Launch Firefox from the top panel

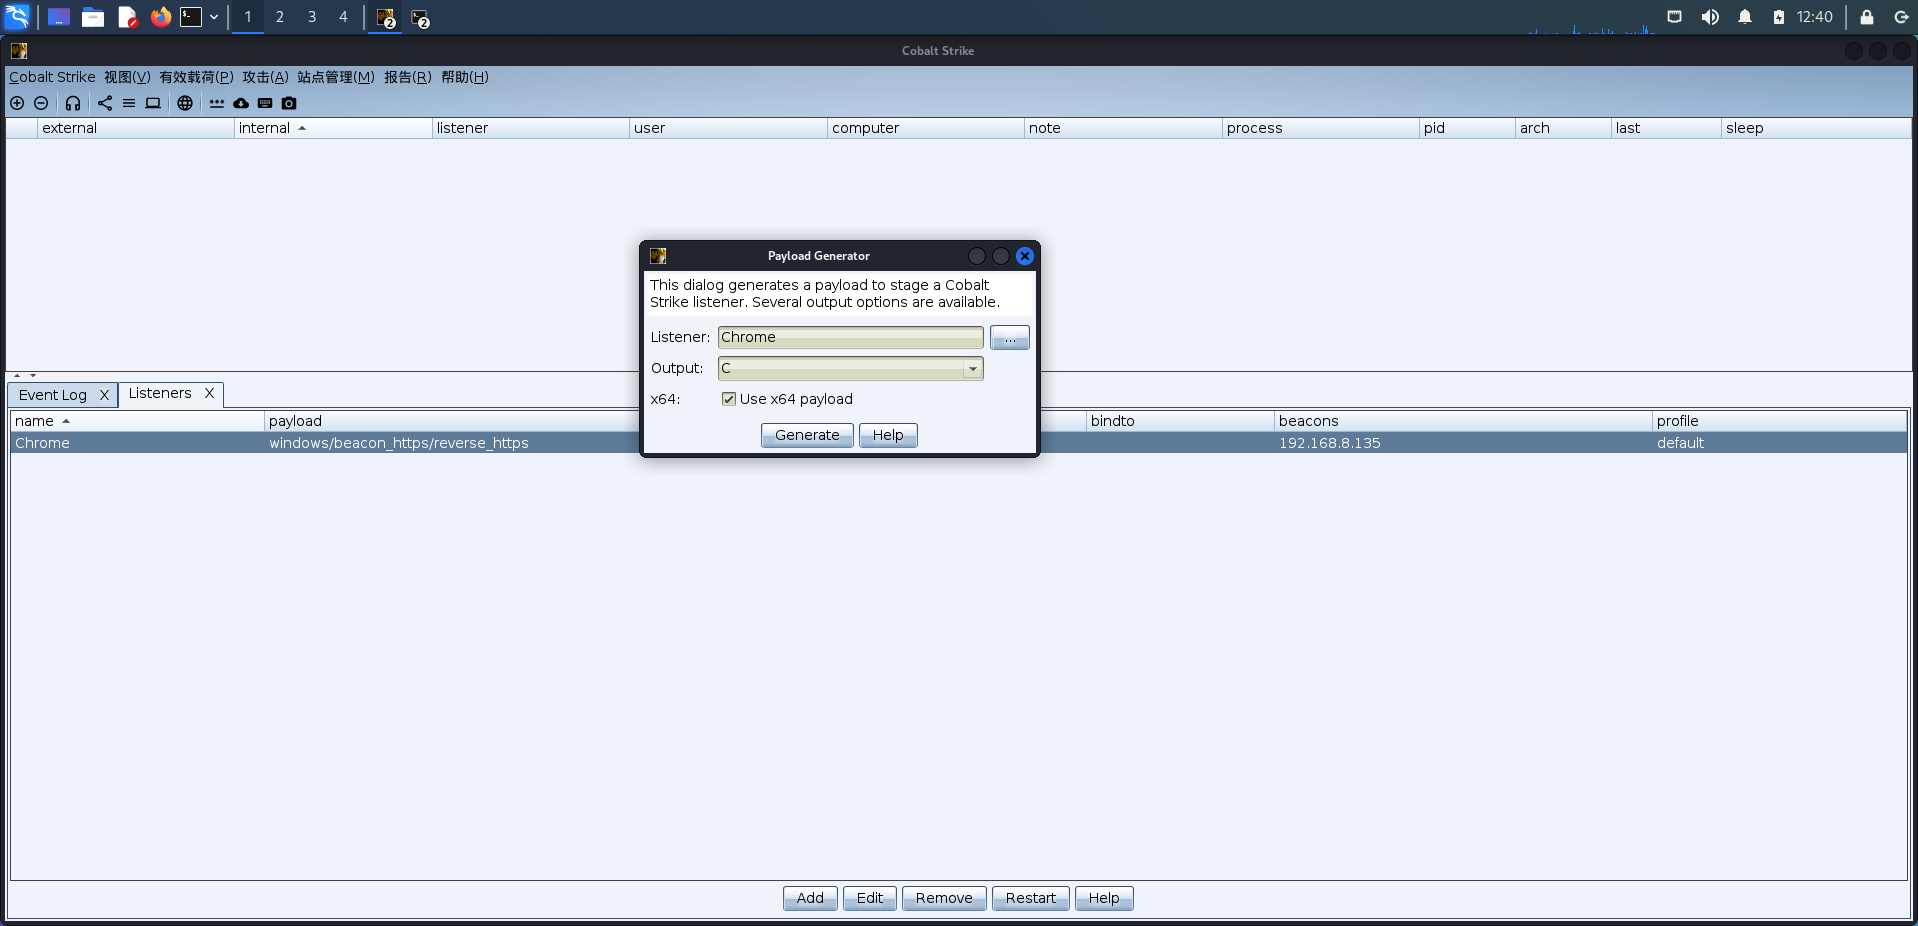[161, 17]
